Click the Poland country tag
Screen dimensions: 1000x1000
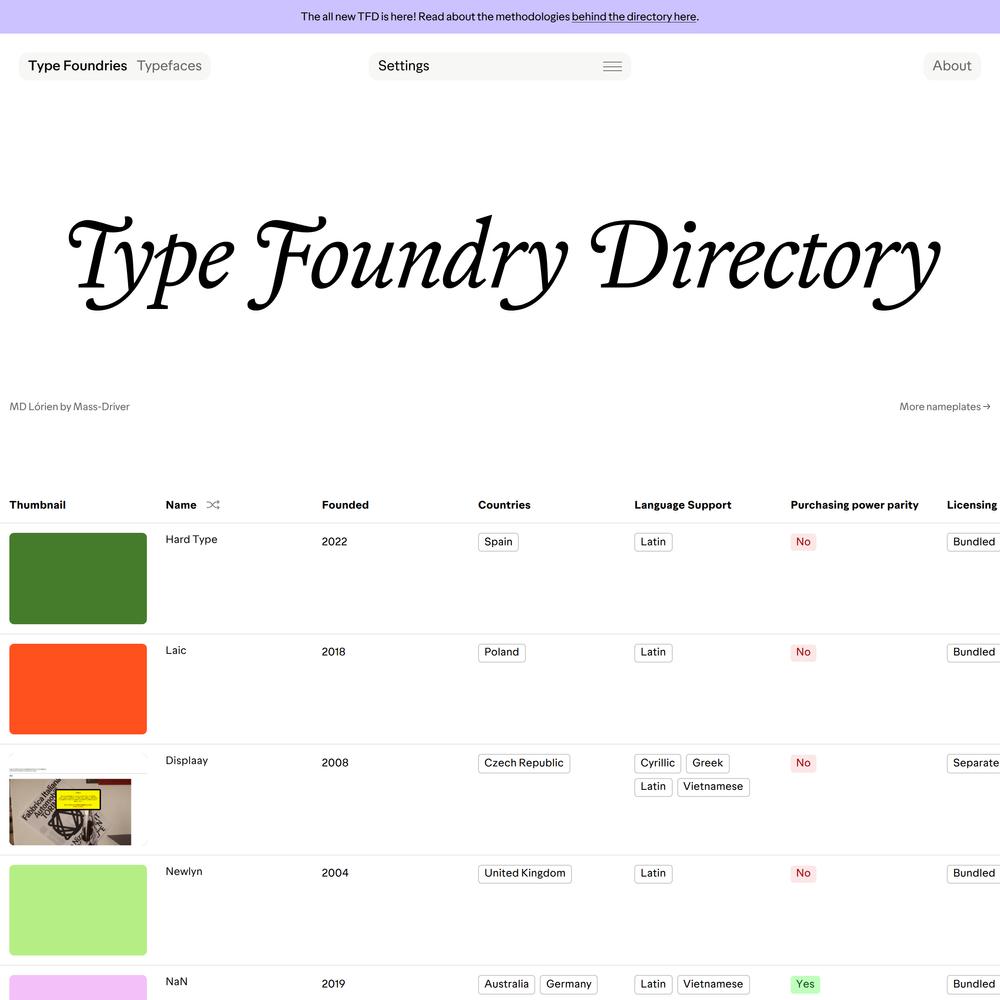[x=501, y=652]
